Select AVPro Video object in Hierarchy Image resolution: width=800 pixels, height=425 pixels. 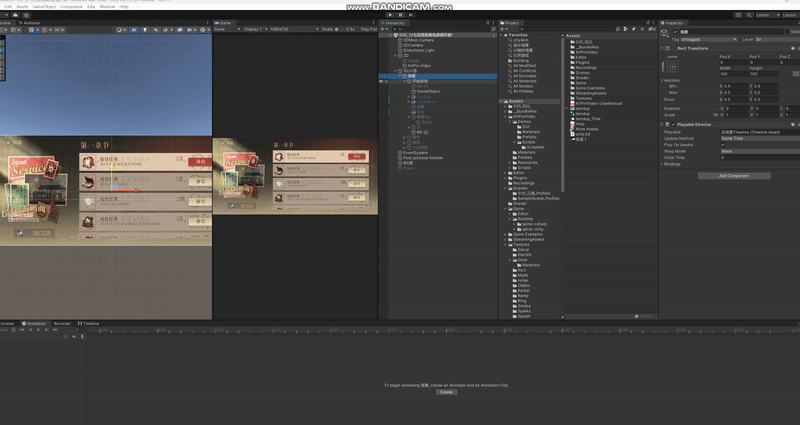tap(419, 65)
